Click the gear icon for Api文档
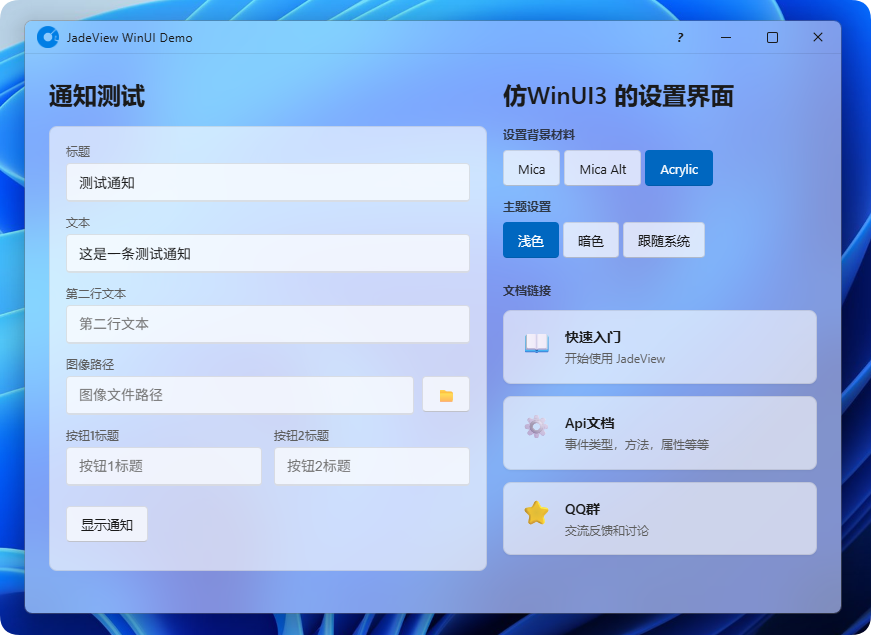This screenshot has height=635, width=871. [536, 427]
